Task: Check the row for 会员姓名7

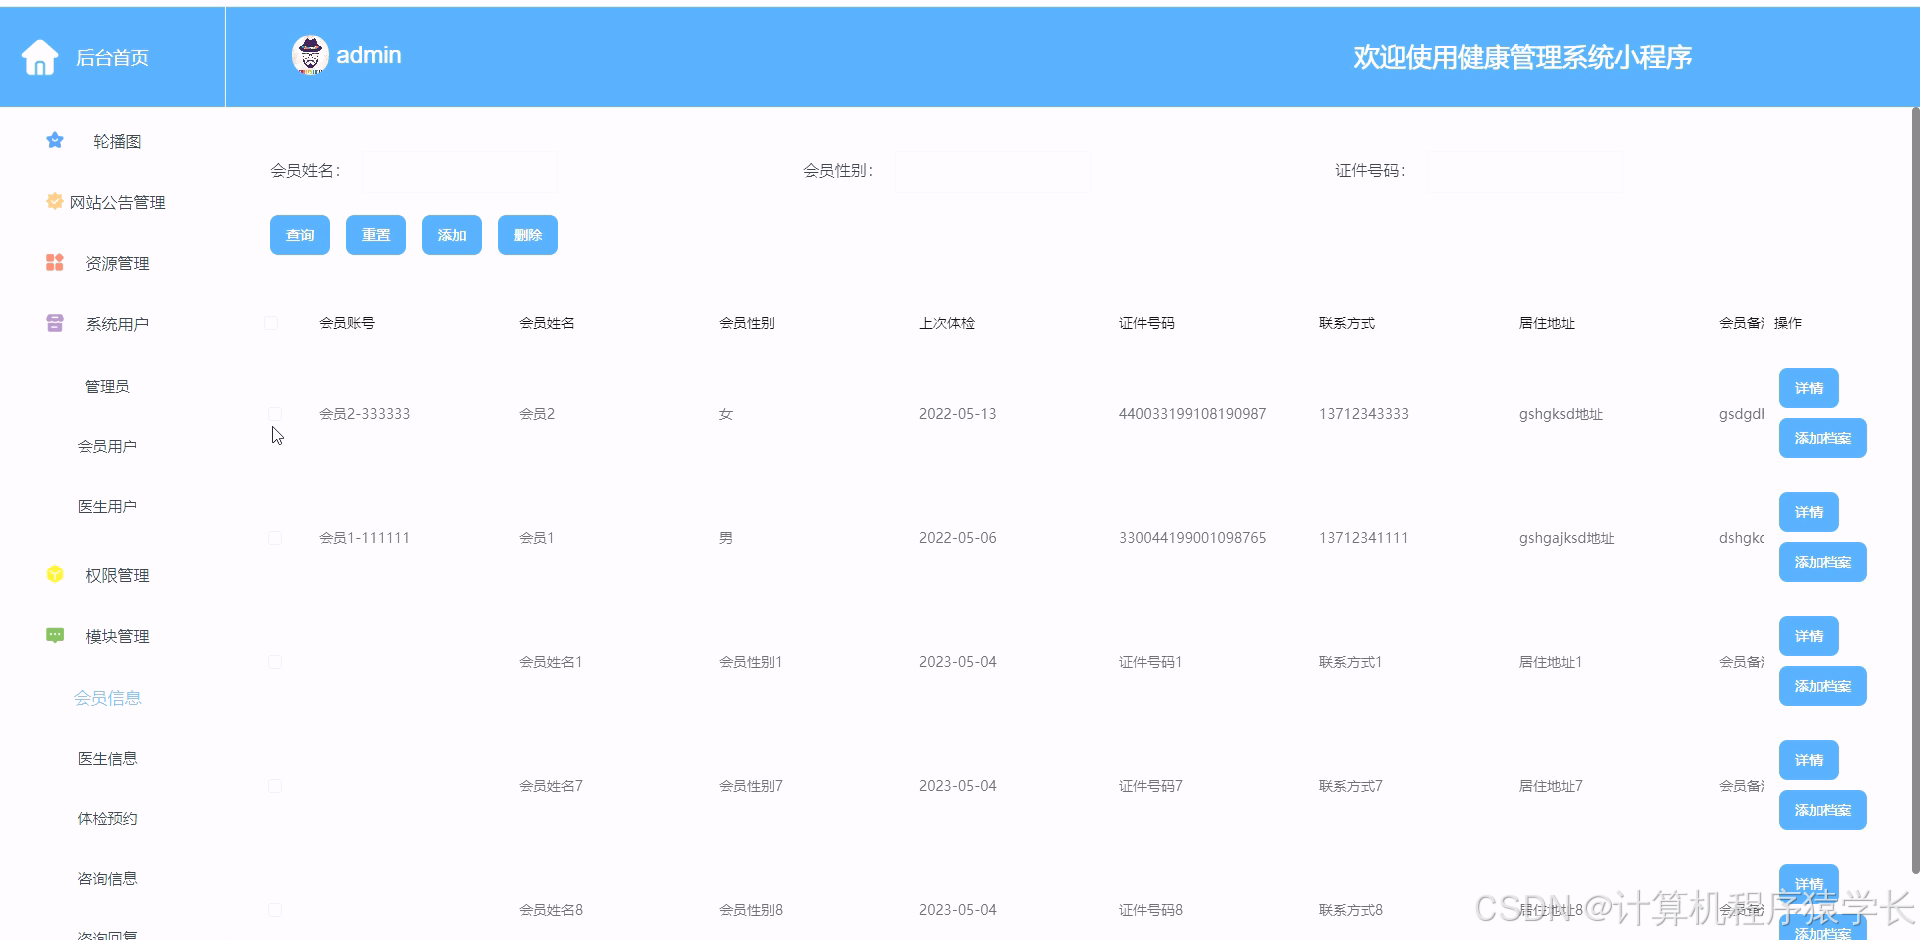Action: tap(275, 786)
